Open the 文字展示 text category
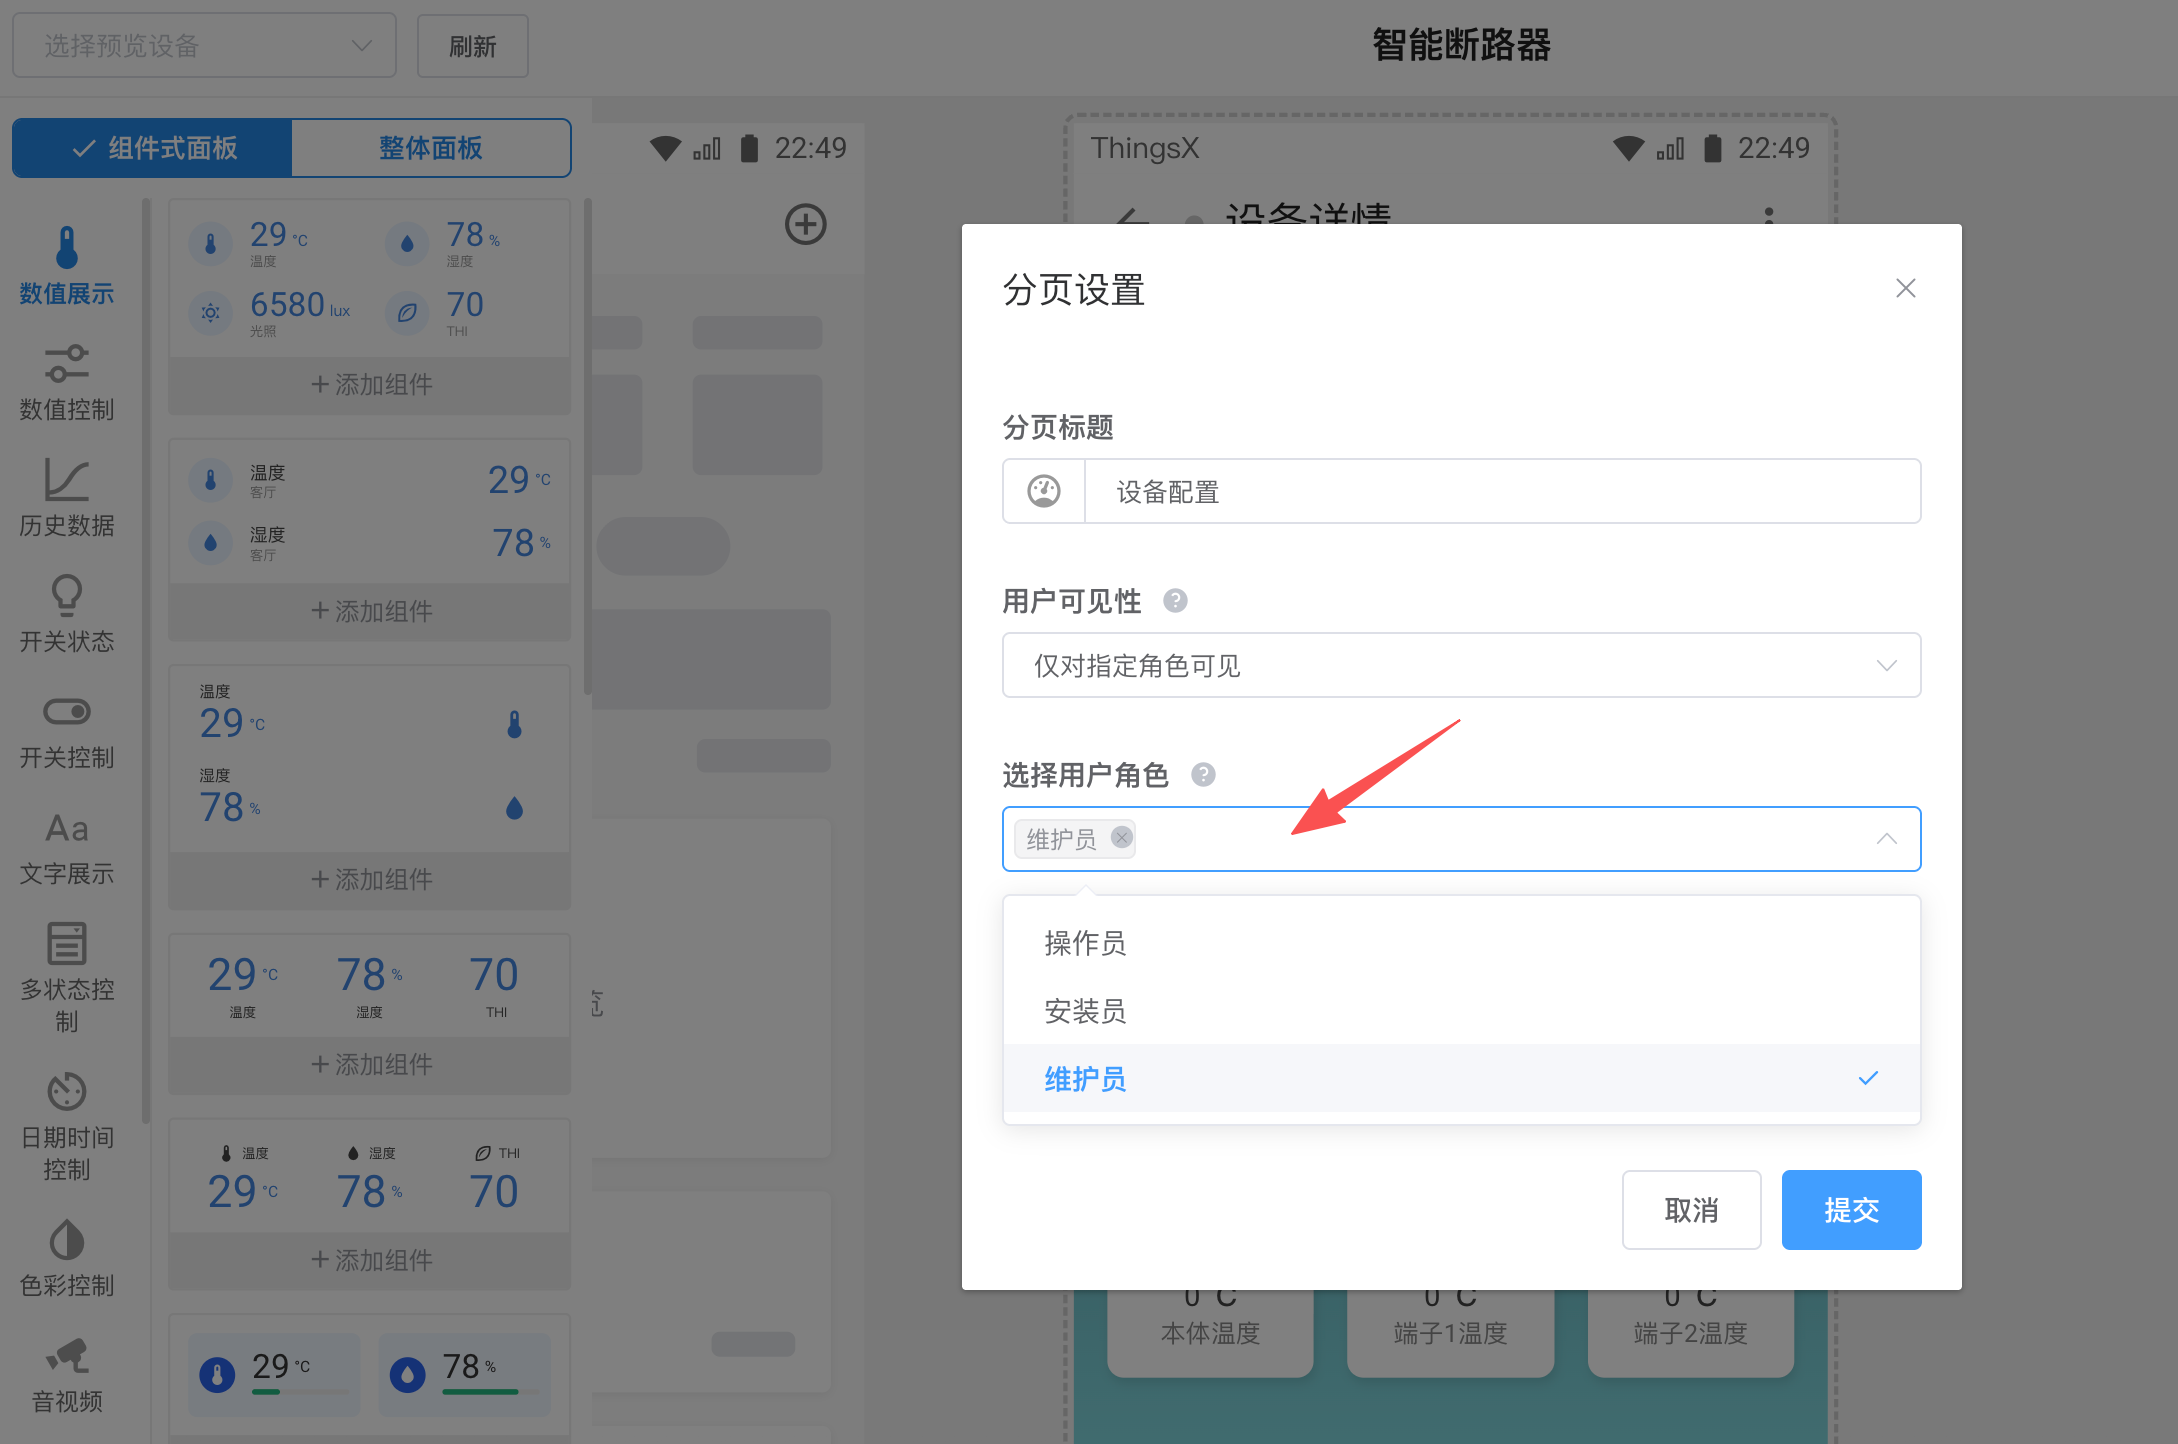Viewport: 2178px width, 1444px height. 66,848
